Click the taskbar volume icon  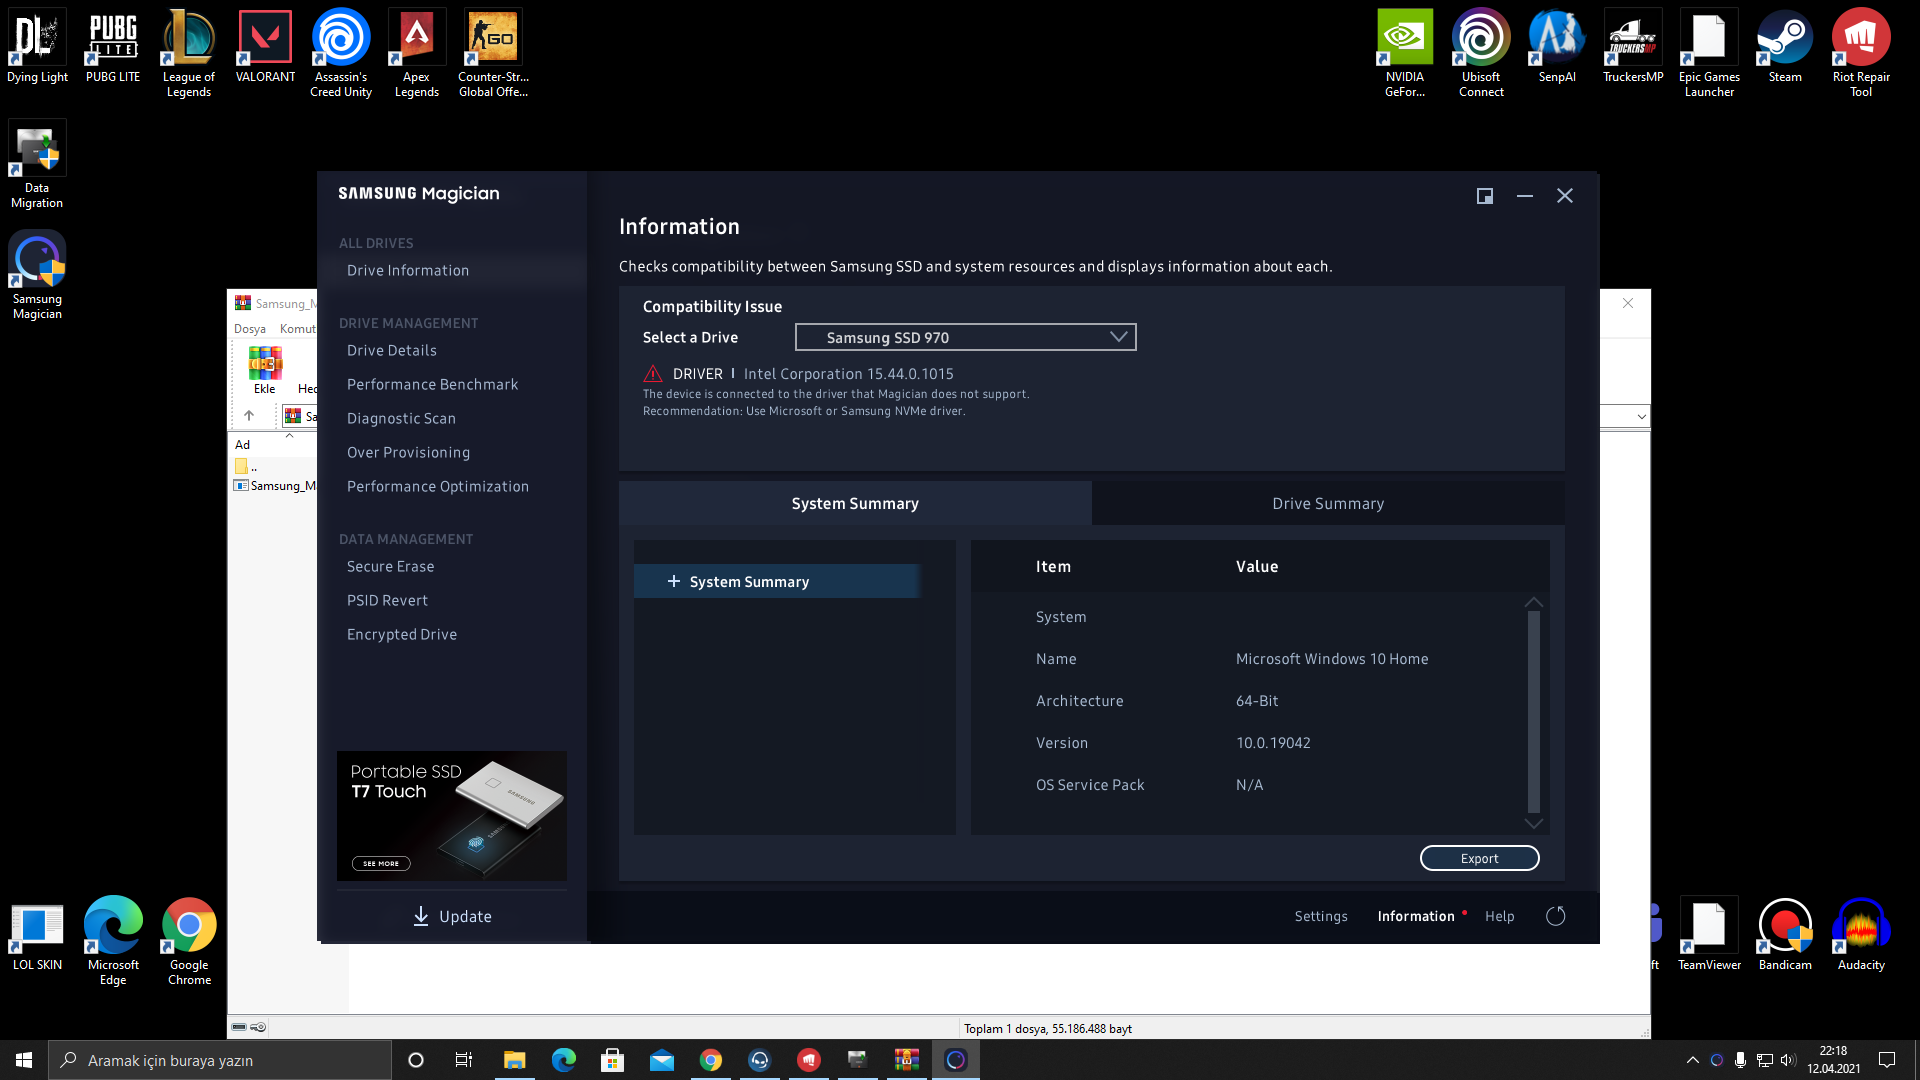[x=1788, y=1060]
